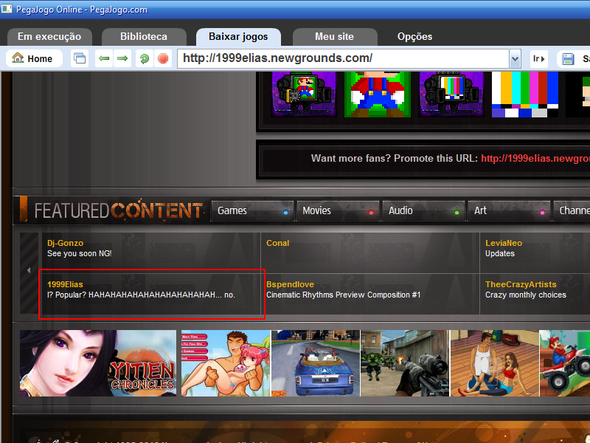Open the Games category in Featured Content
This screenshot has height=443, width=590.
pos(252,211)
